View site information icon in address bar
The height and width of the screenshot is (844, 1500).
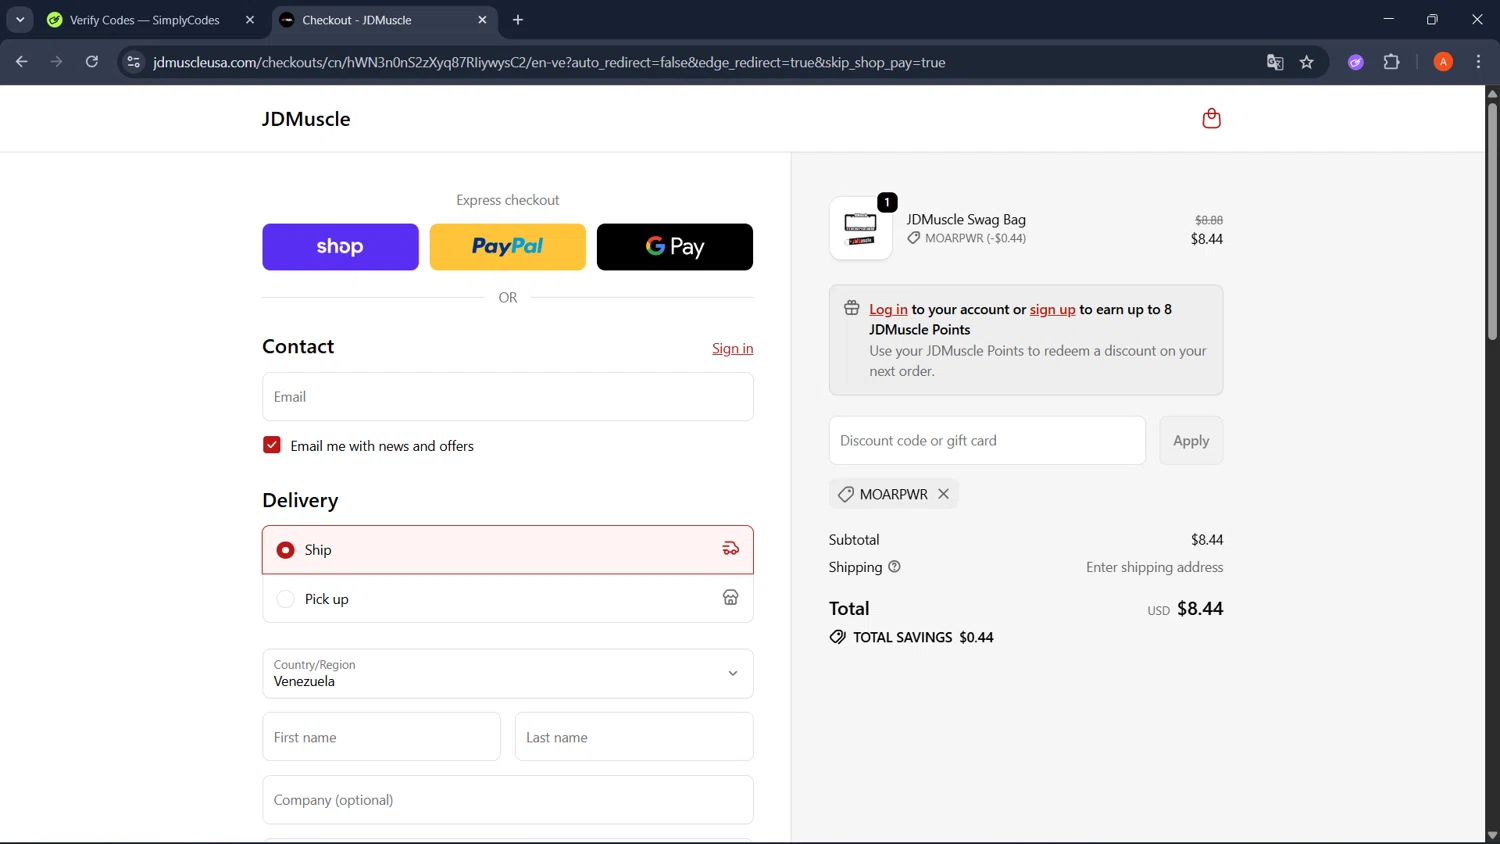[133, 62]
